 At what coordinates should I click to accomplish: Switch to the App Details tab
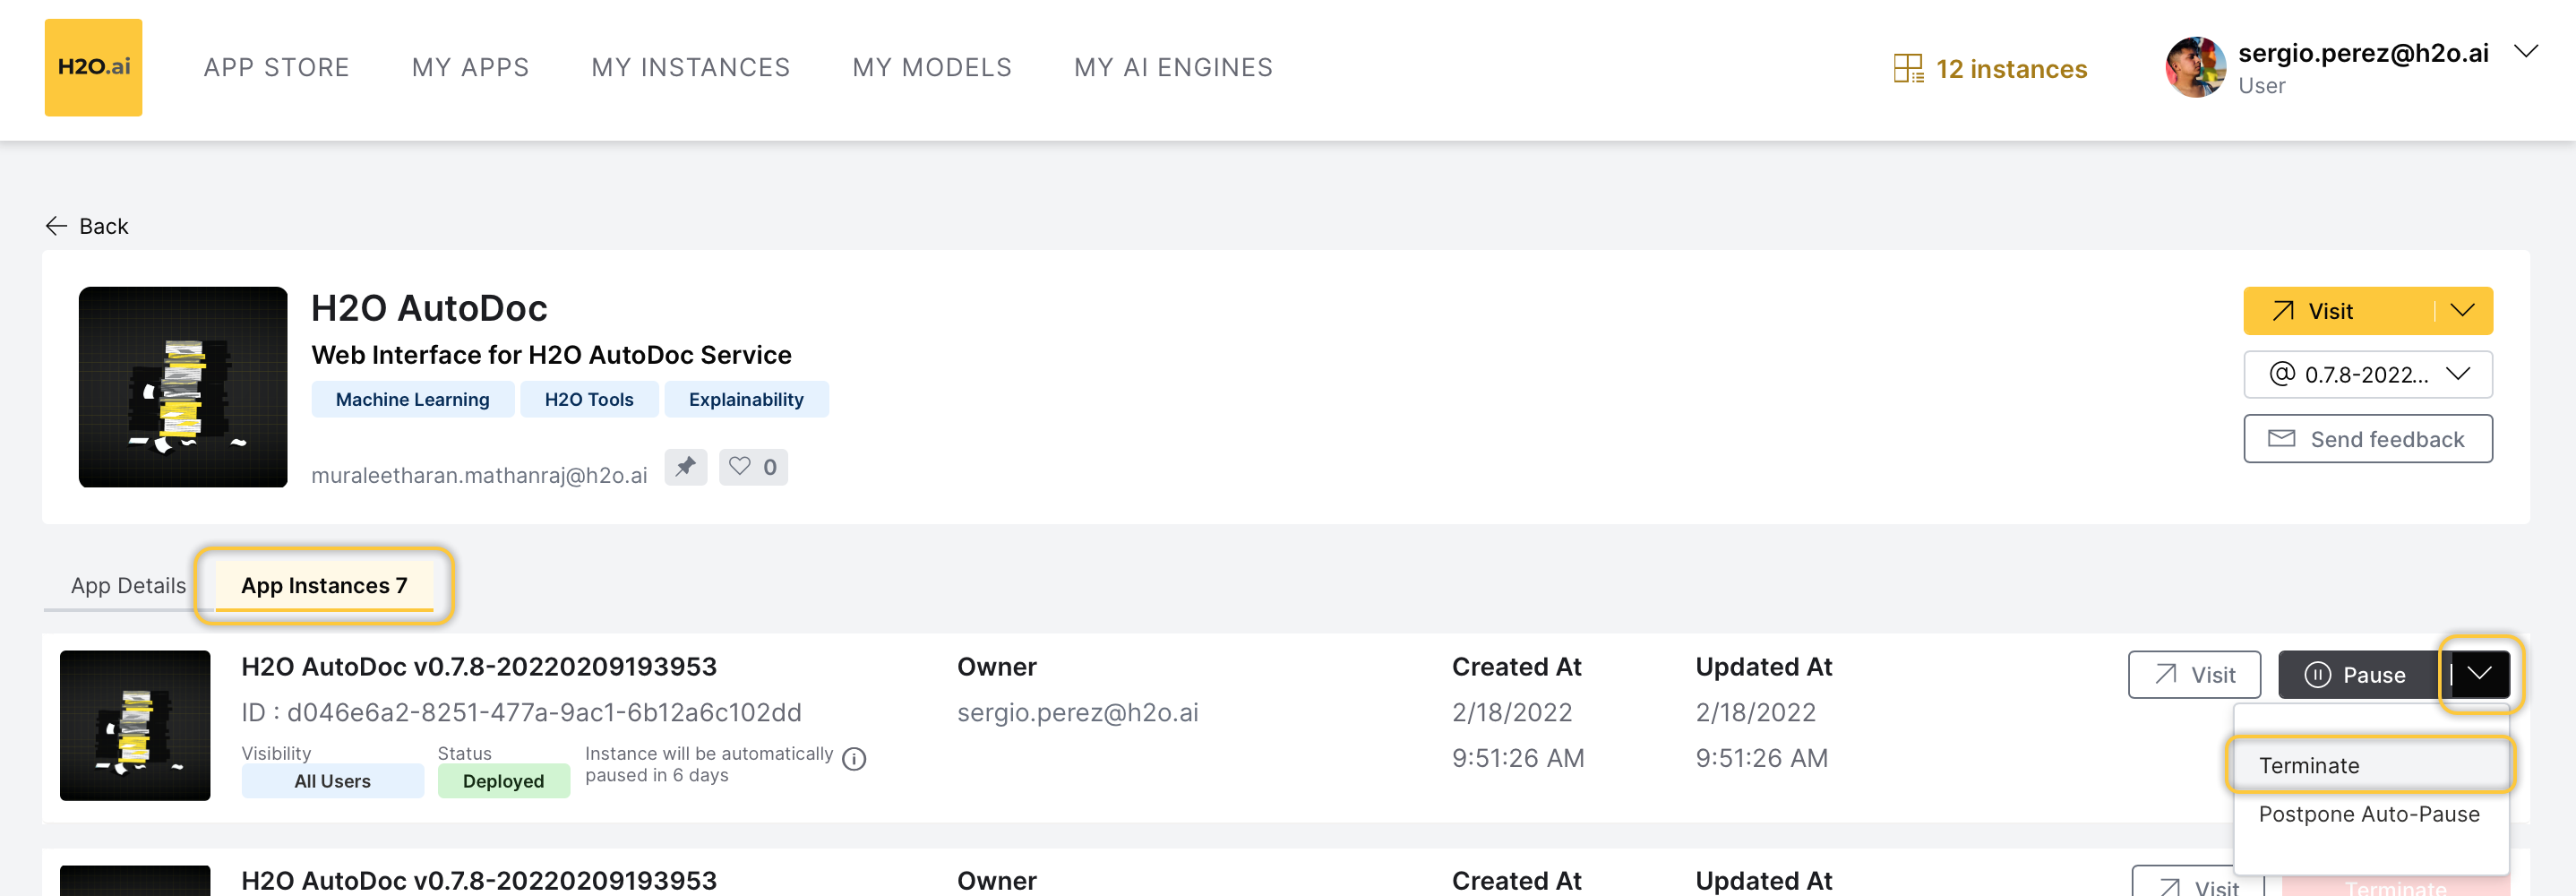tap(128, 585)
